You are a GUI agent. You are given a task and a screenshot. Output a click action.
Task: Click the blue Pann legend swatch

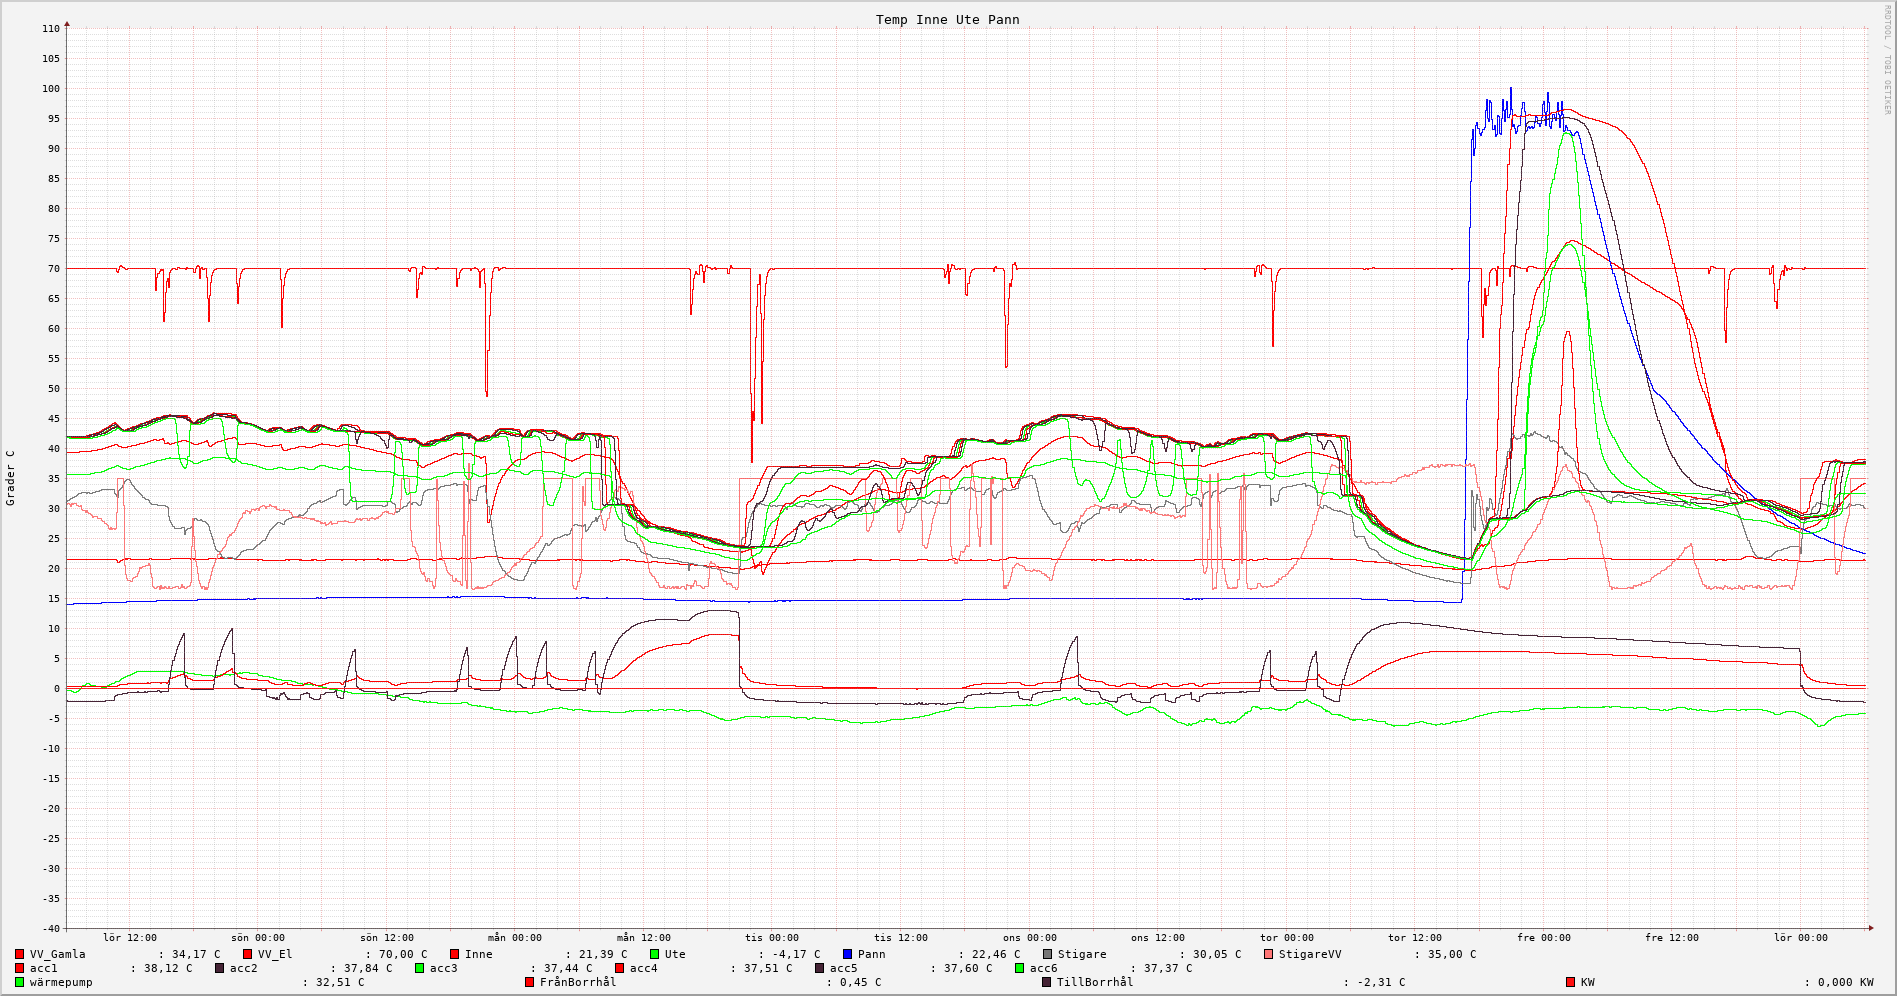pyautogui.click(x=847, y=954)
